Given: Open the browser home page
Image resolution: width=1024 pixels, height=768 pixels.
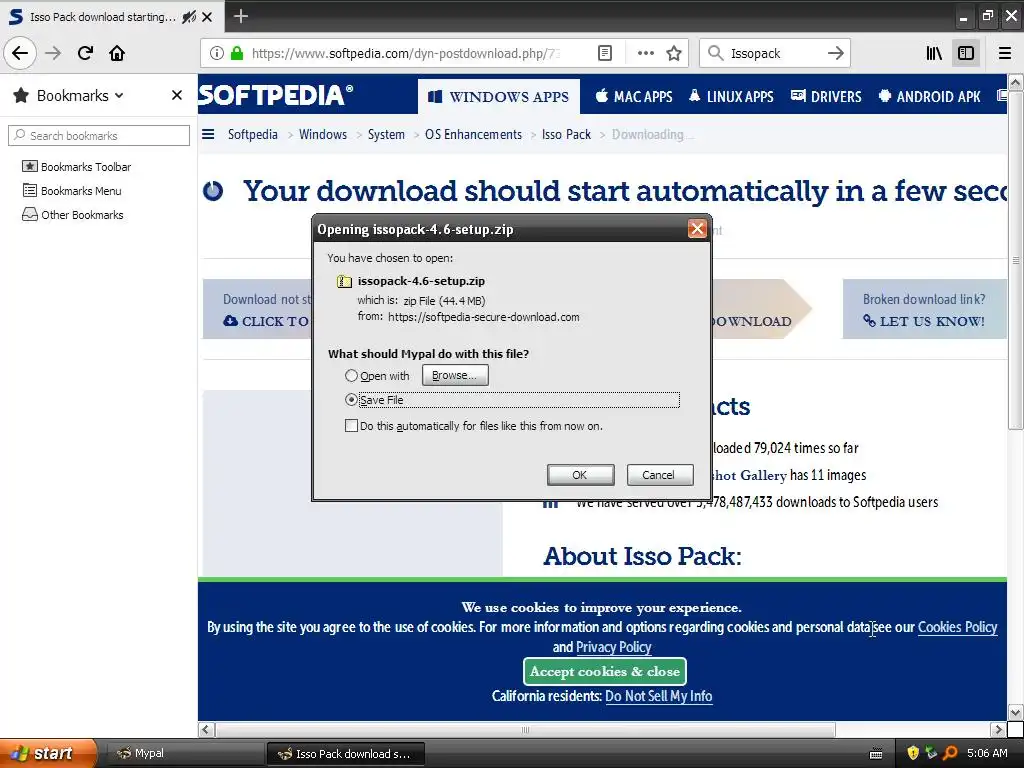Looking at the screenshot, I should point(117,53).
